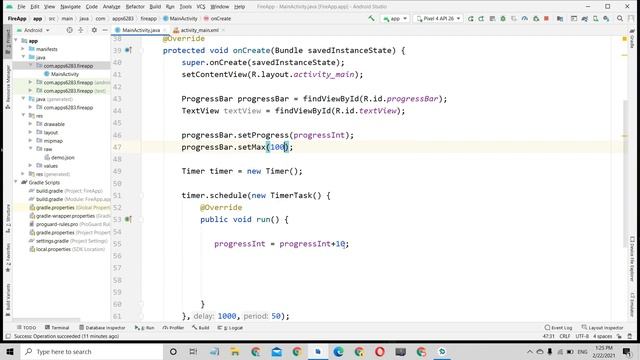The image size is (640, 360).
Task: Open Windows Start menu
Action: pos(10,351)
